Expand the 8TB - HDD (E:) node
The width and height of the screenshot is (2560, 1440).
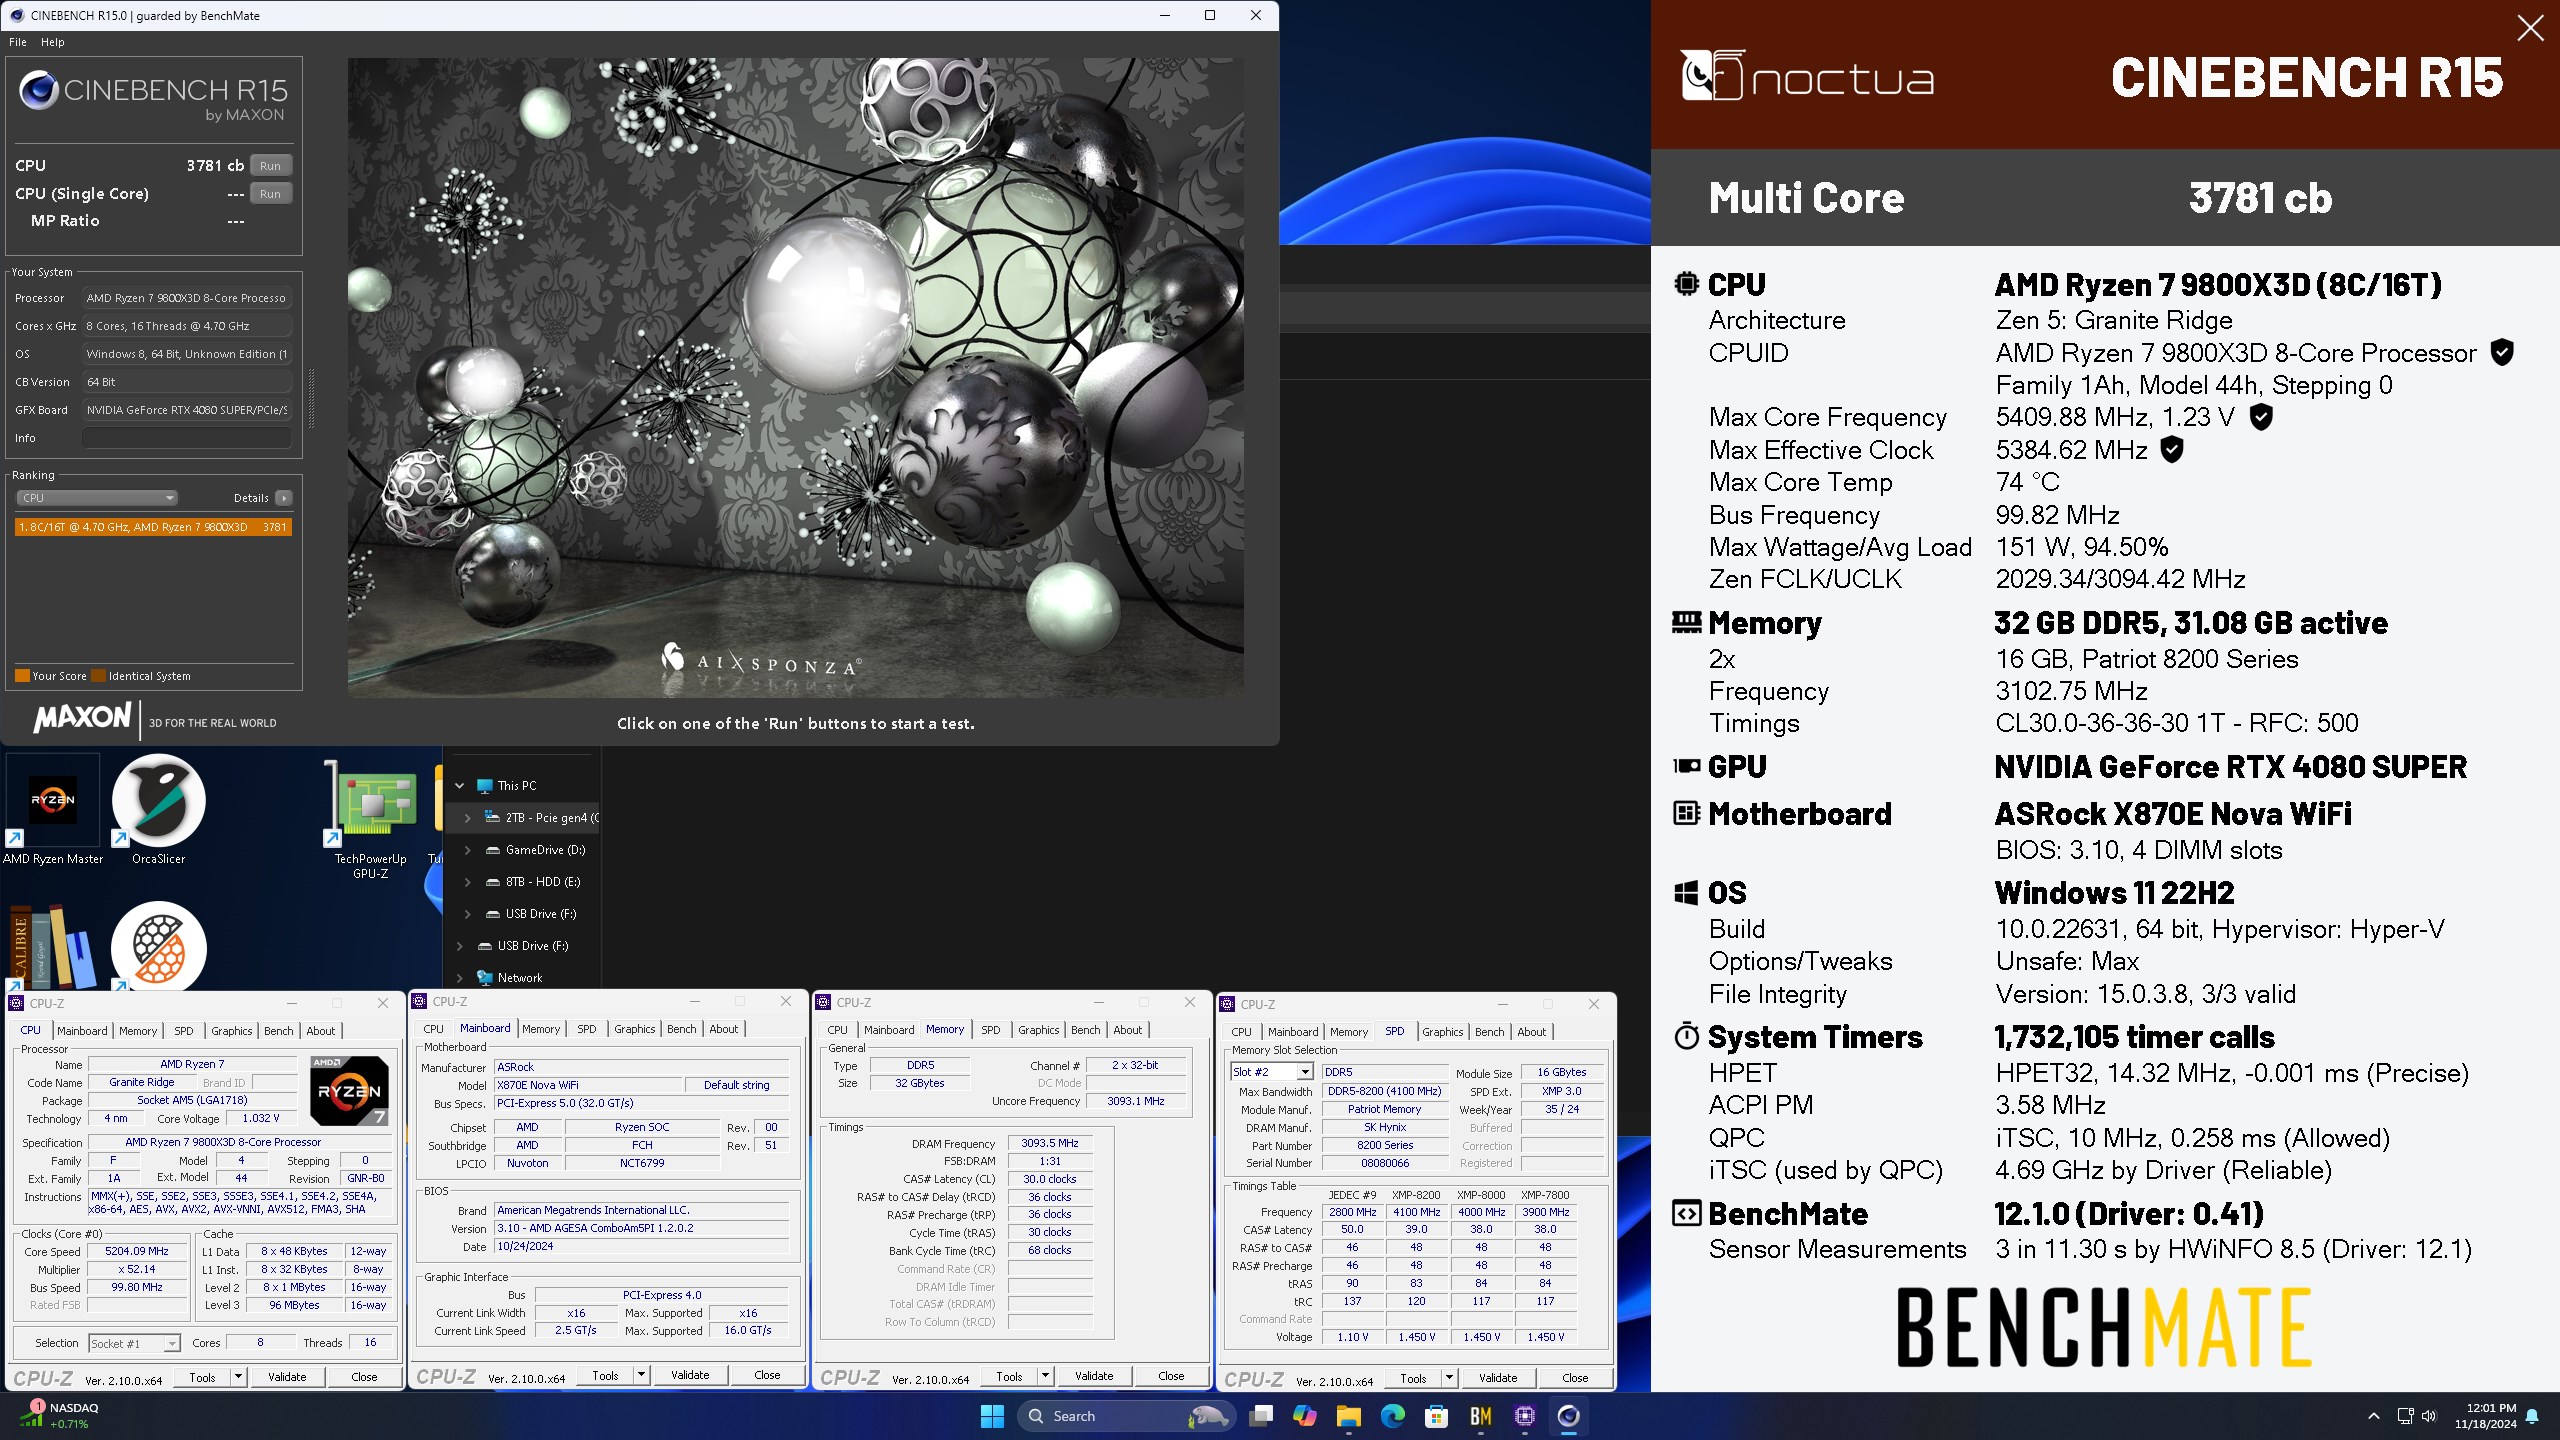[x=467, y=882]
